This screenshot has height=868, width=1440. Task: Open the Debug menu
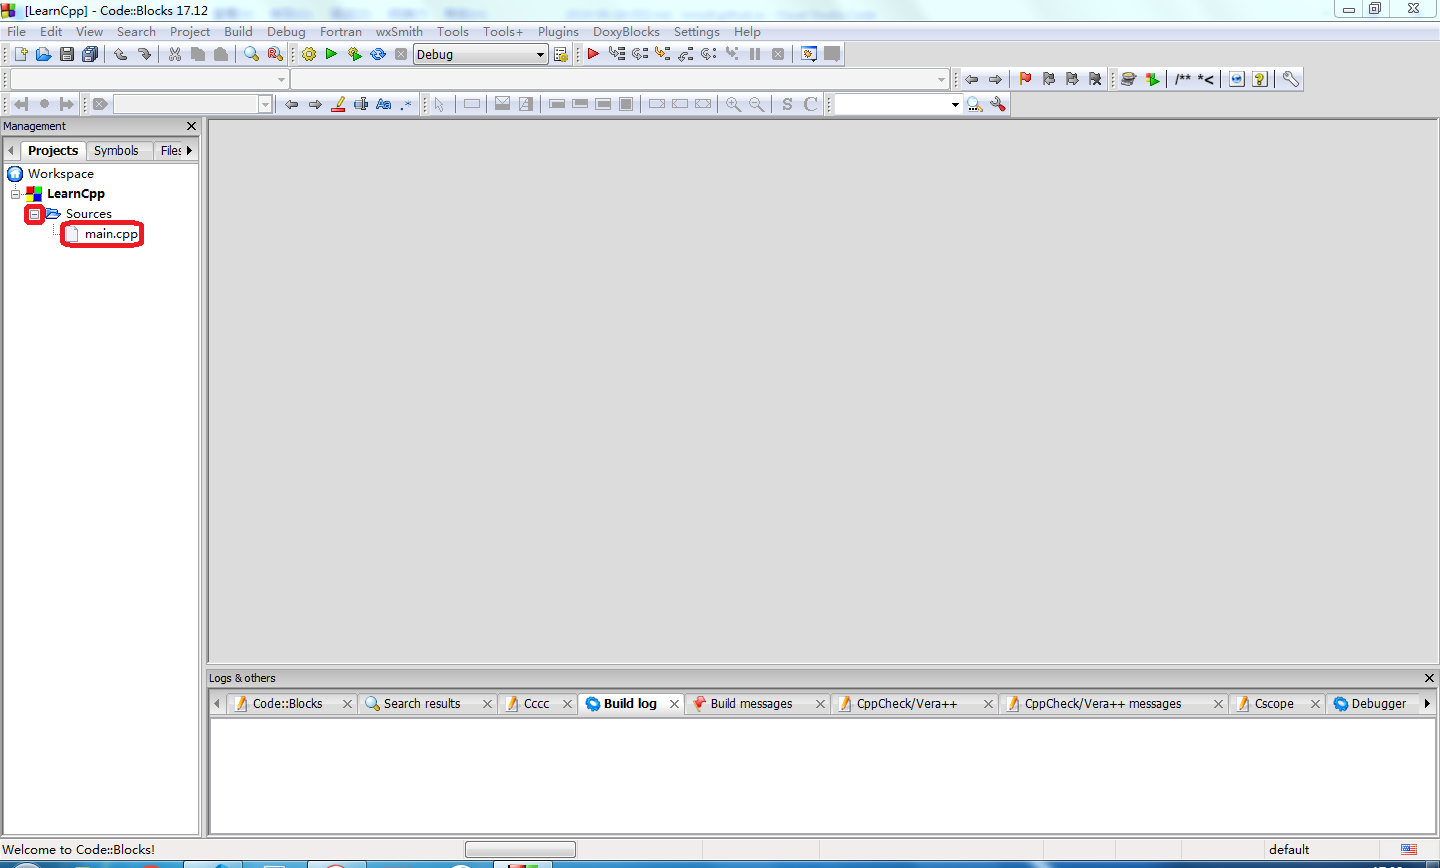pos(286,32)
